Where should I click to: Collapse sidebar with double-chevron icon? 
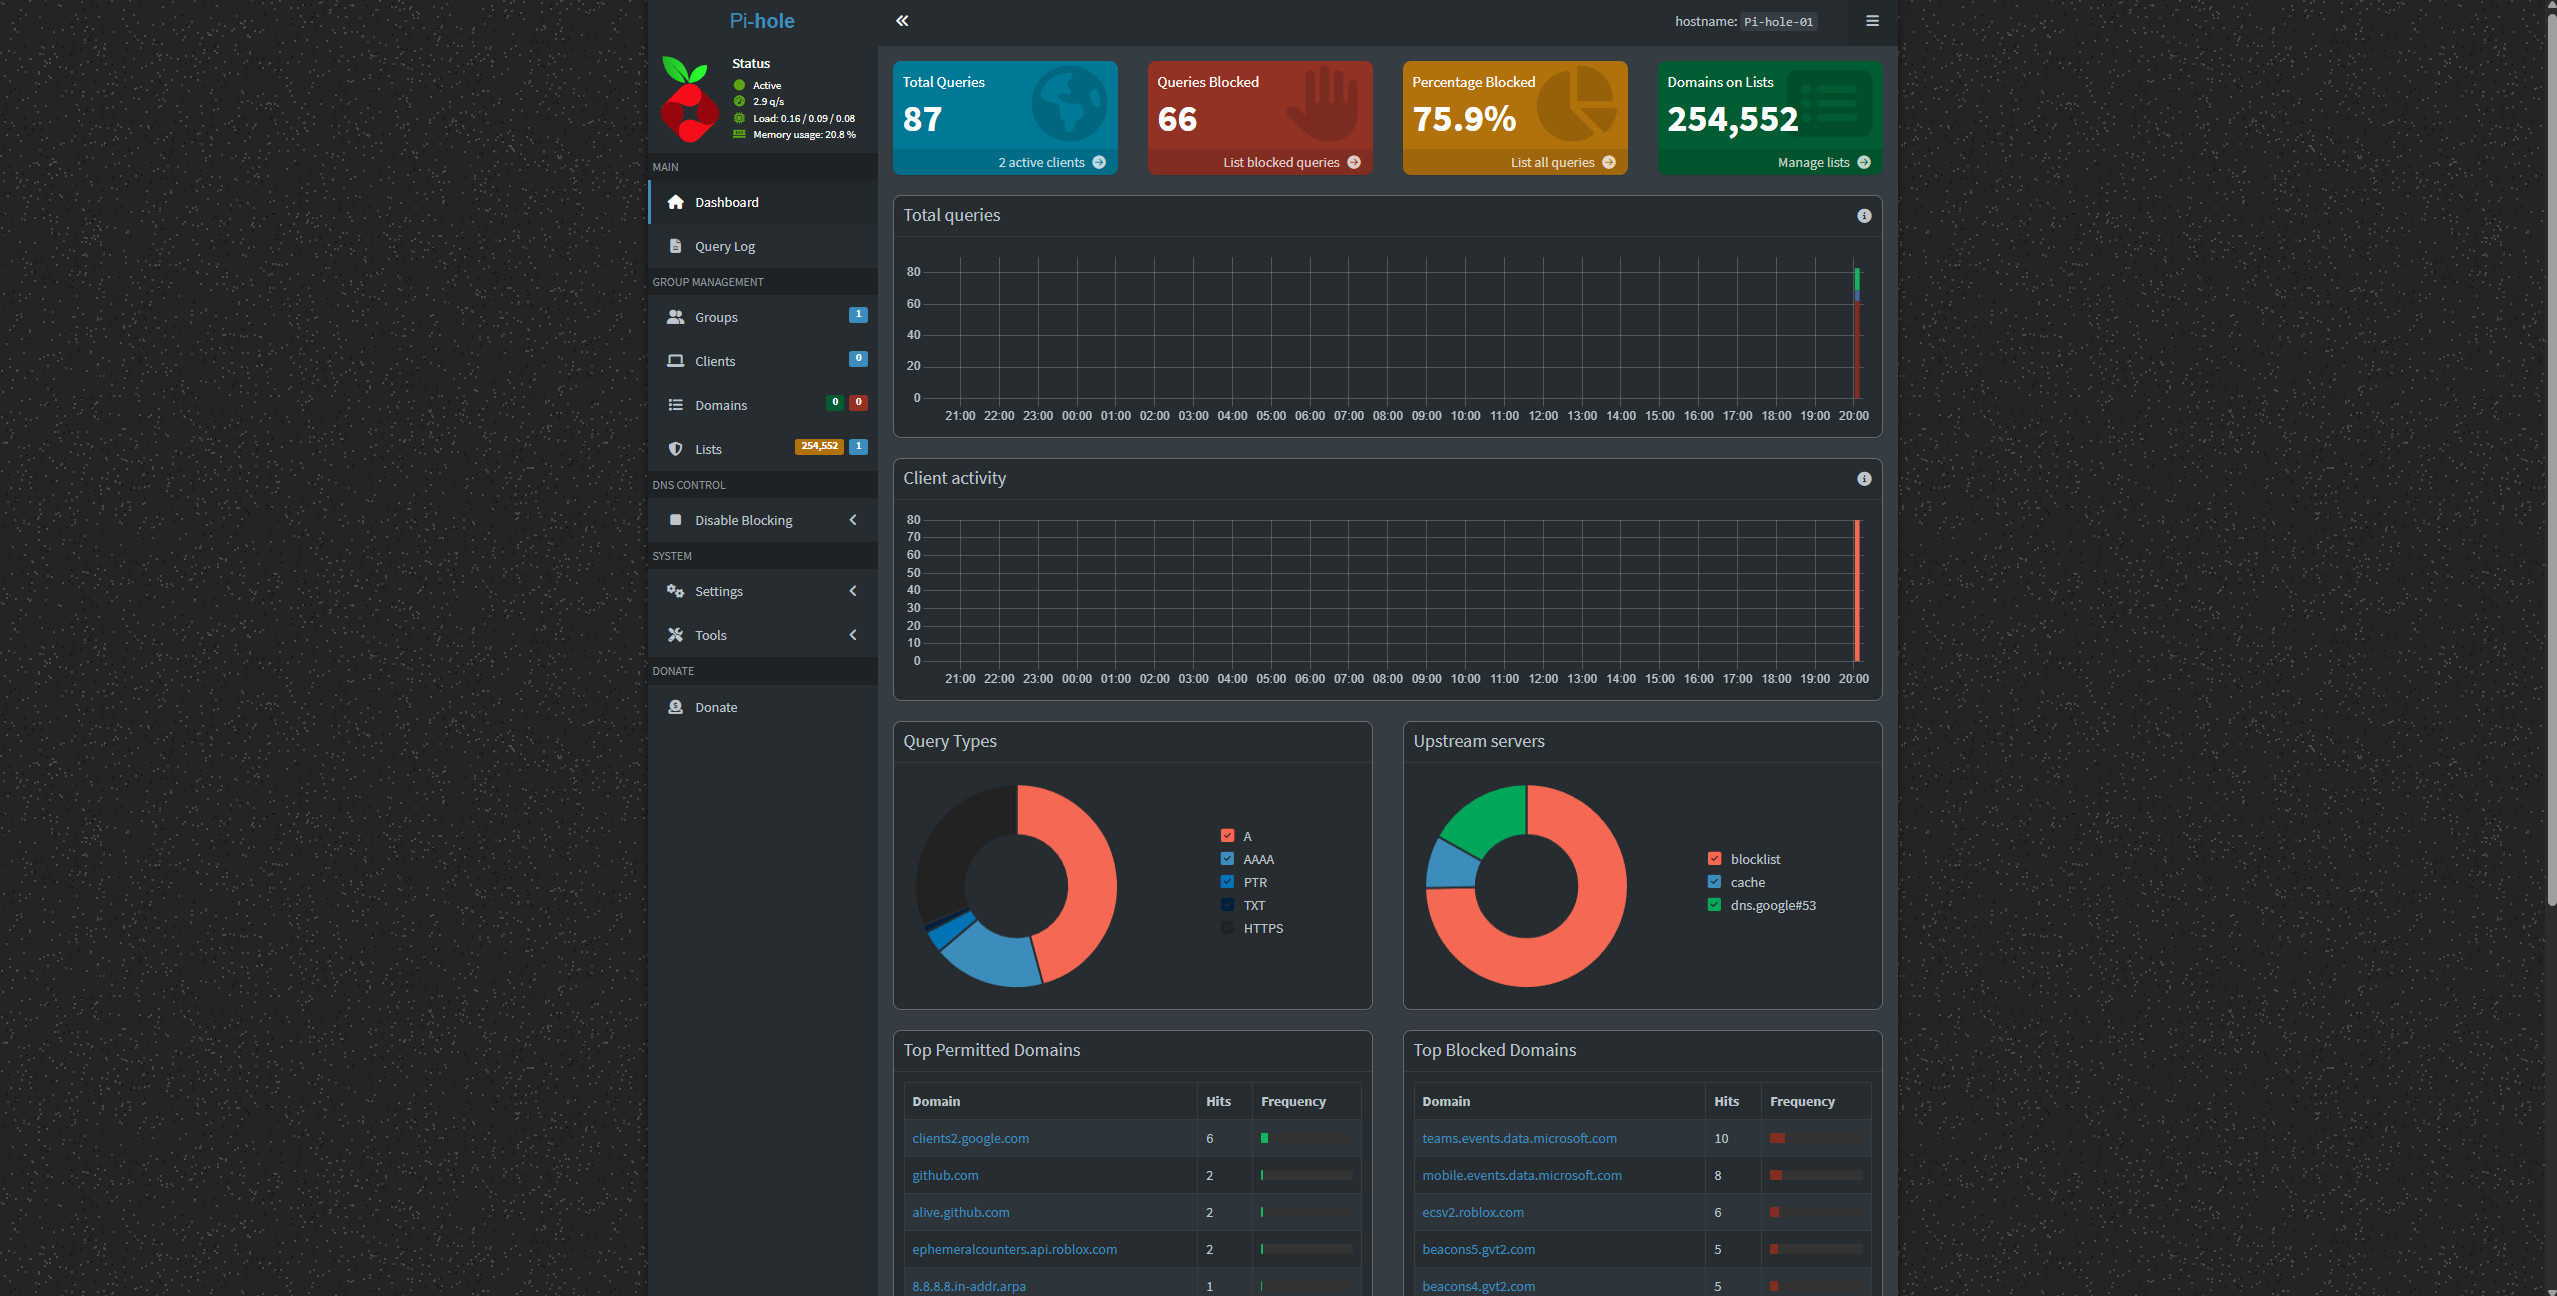(902, 21)
